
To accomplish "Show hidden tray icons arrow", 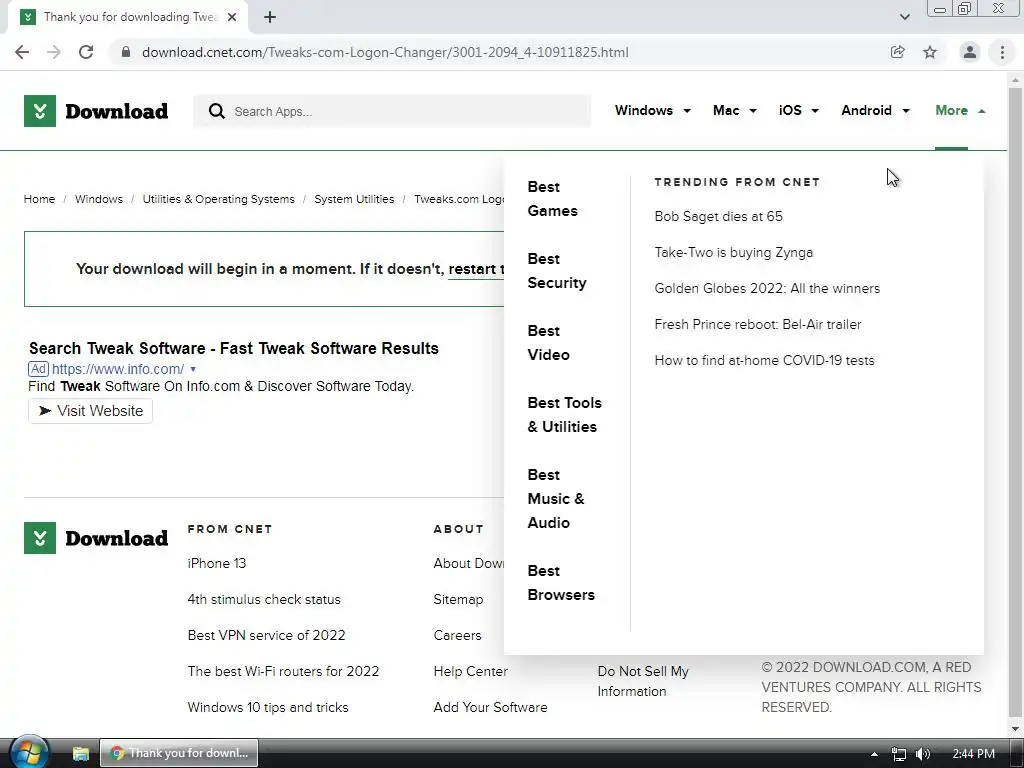I will click(874, 754).
